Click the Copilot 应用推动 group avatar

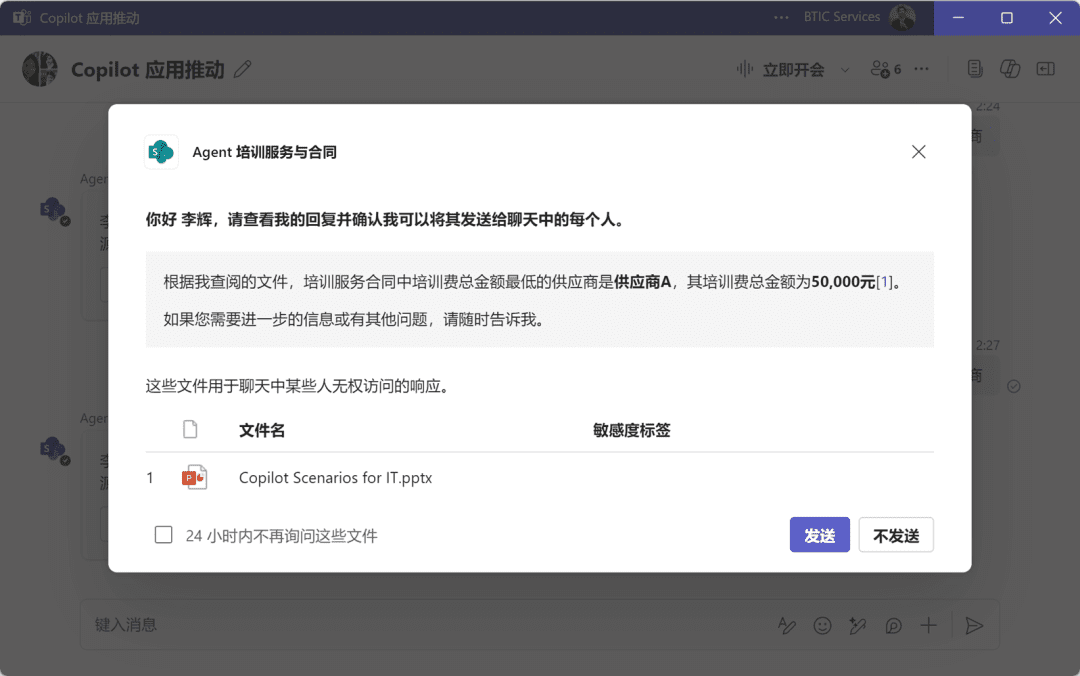pos(40,69)
